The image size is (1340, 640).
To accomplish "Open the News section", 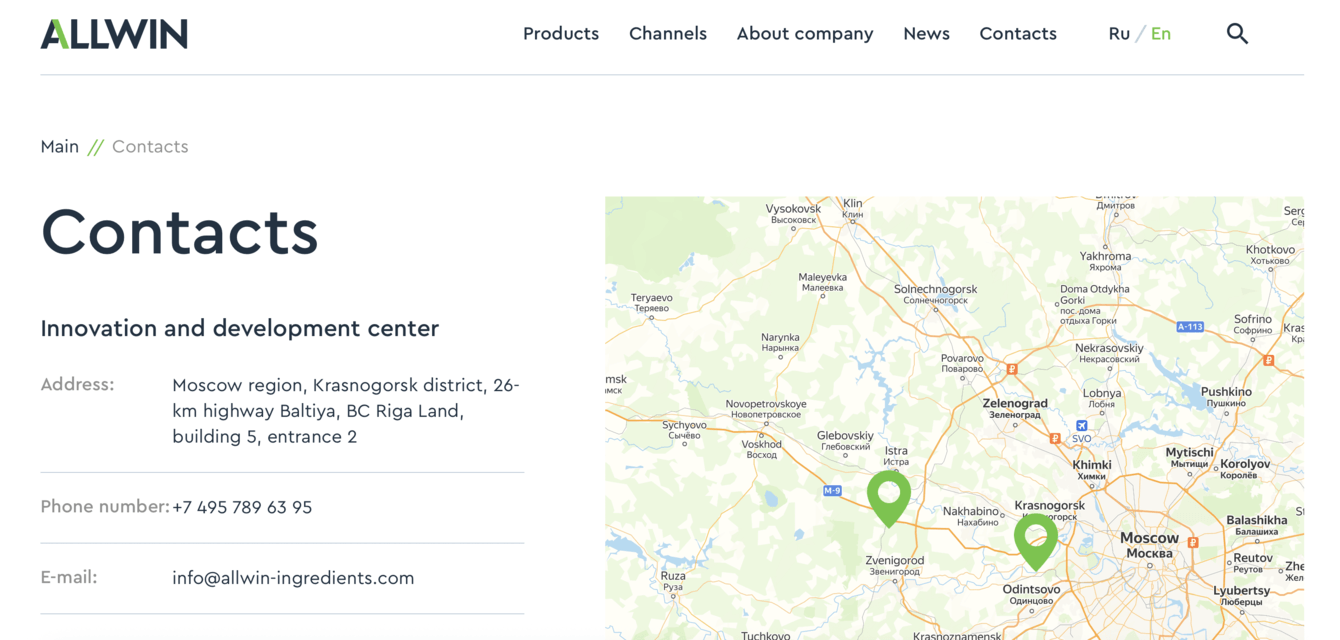I will 926,34.
